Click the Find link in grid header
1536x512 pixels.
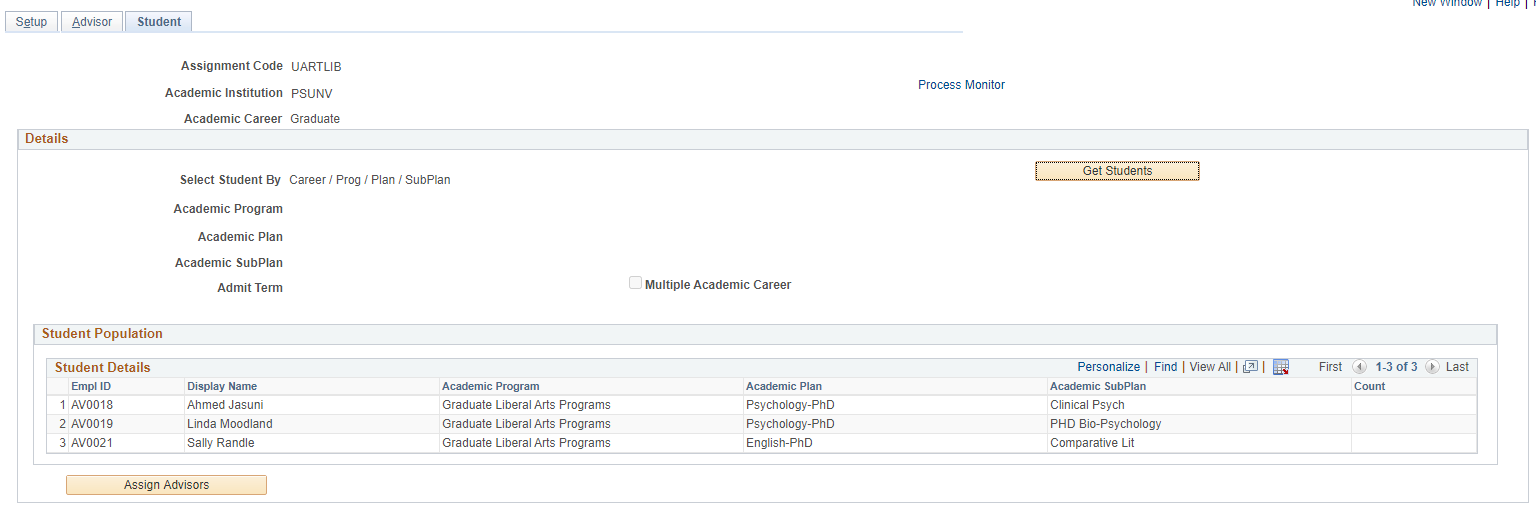[x=1165, y=367]
